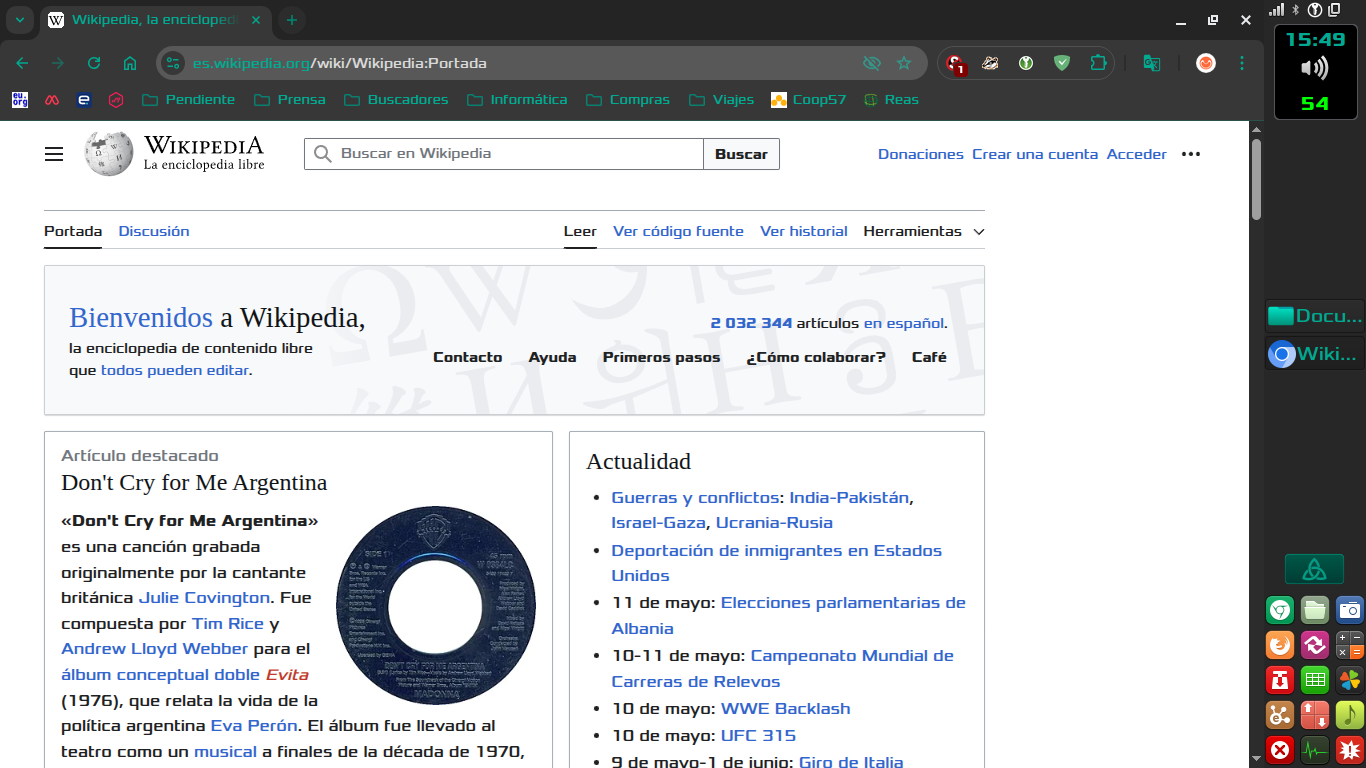Click the Ayuda menu link
The width and height of the screenshot is (1366, 768).
pos(552,357)
